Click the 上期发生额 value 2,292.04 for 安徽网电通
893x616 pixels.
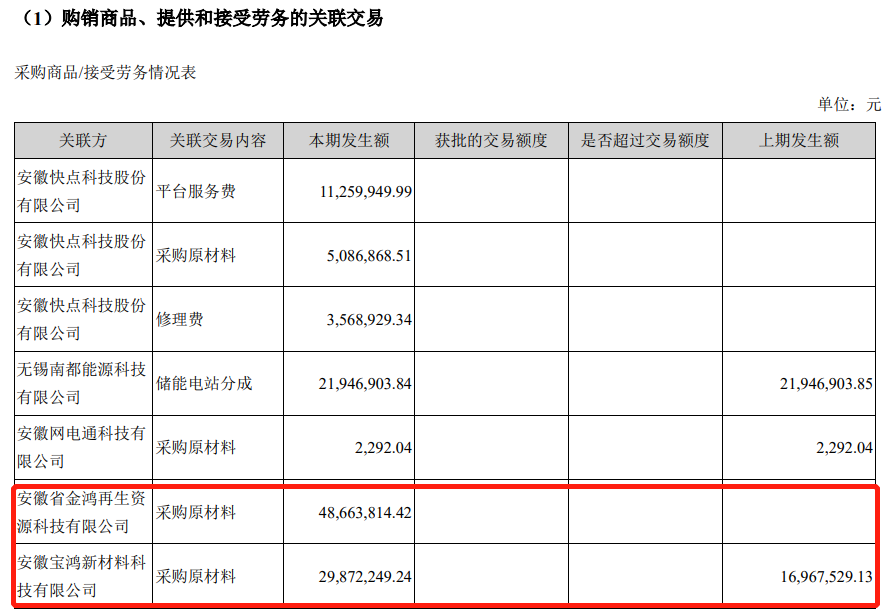pos(845,448)
